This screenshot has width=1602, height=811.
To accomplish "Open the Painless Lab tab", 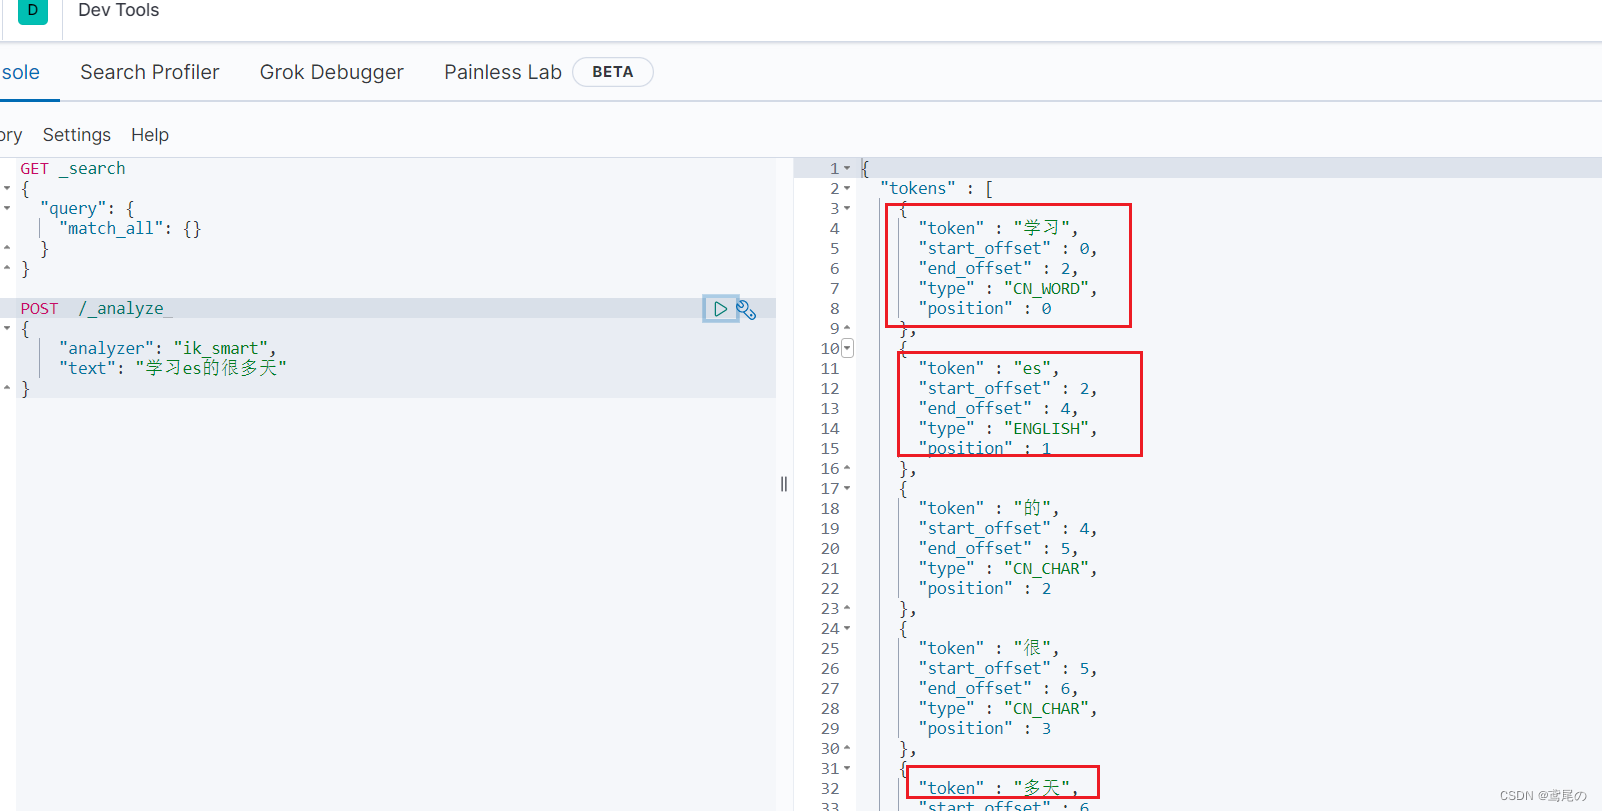I will coord(503,72).
